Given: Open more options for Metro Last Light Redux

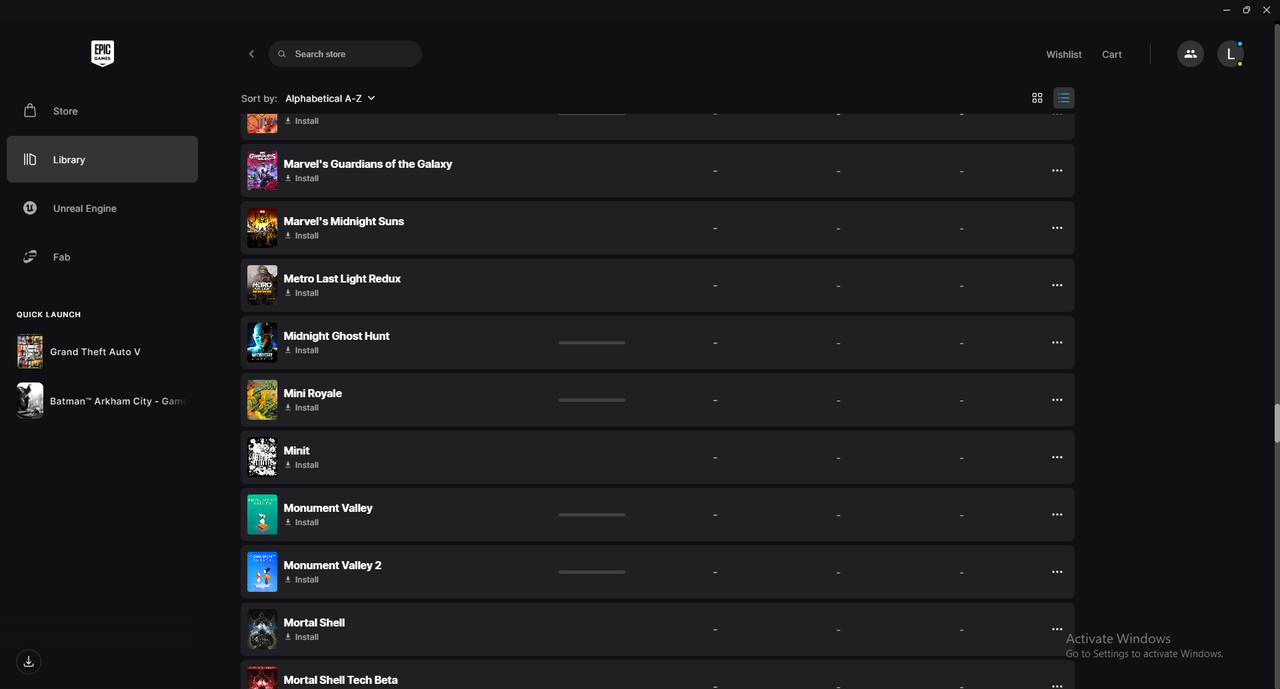Looking at the screenshot, I should pos(1057,285).
